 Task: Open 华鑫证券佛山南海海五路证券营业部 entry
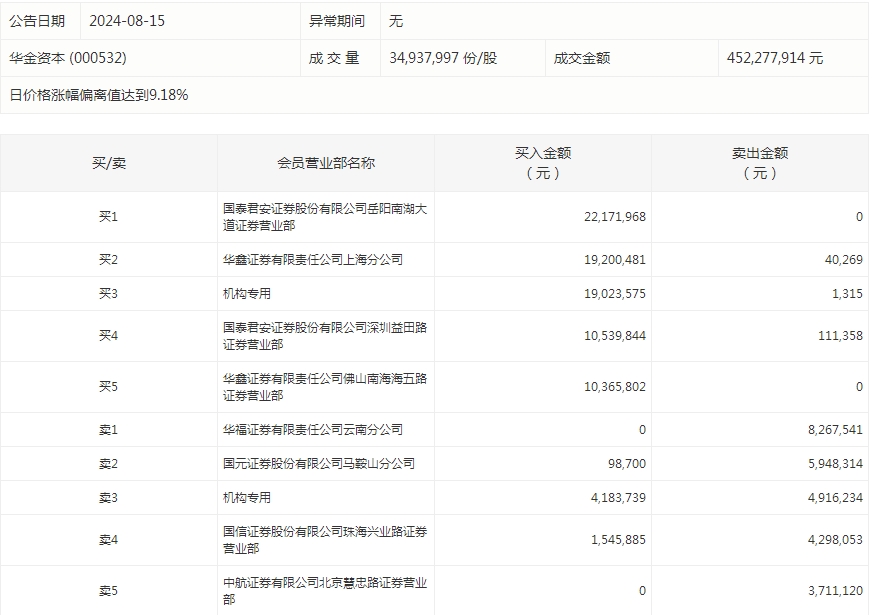325,387
